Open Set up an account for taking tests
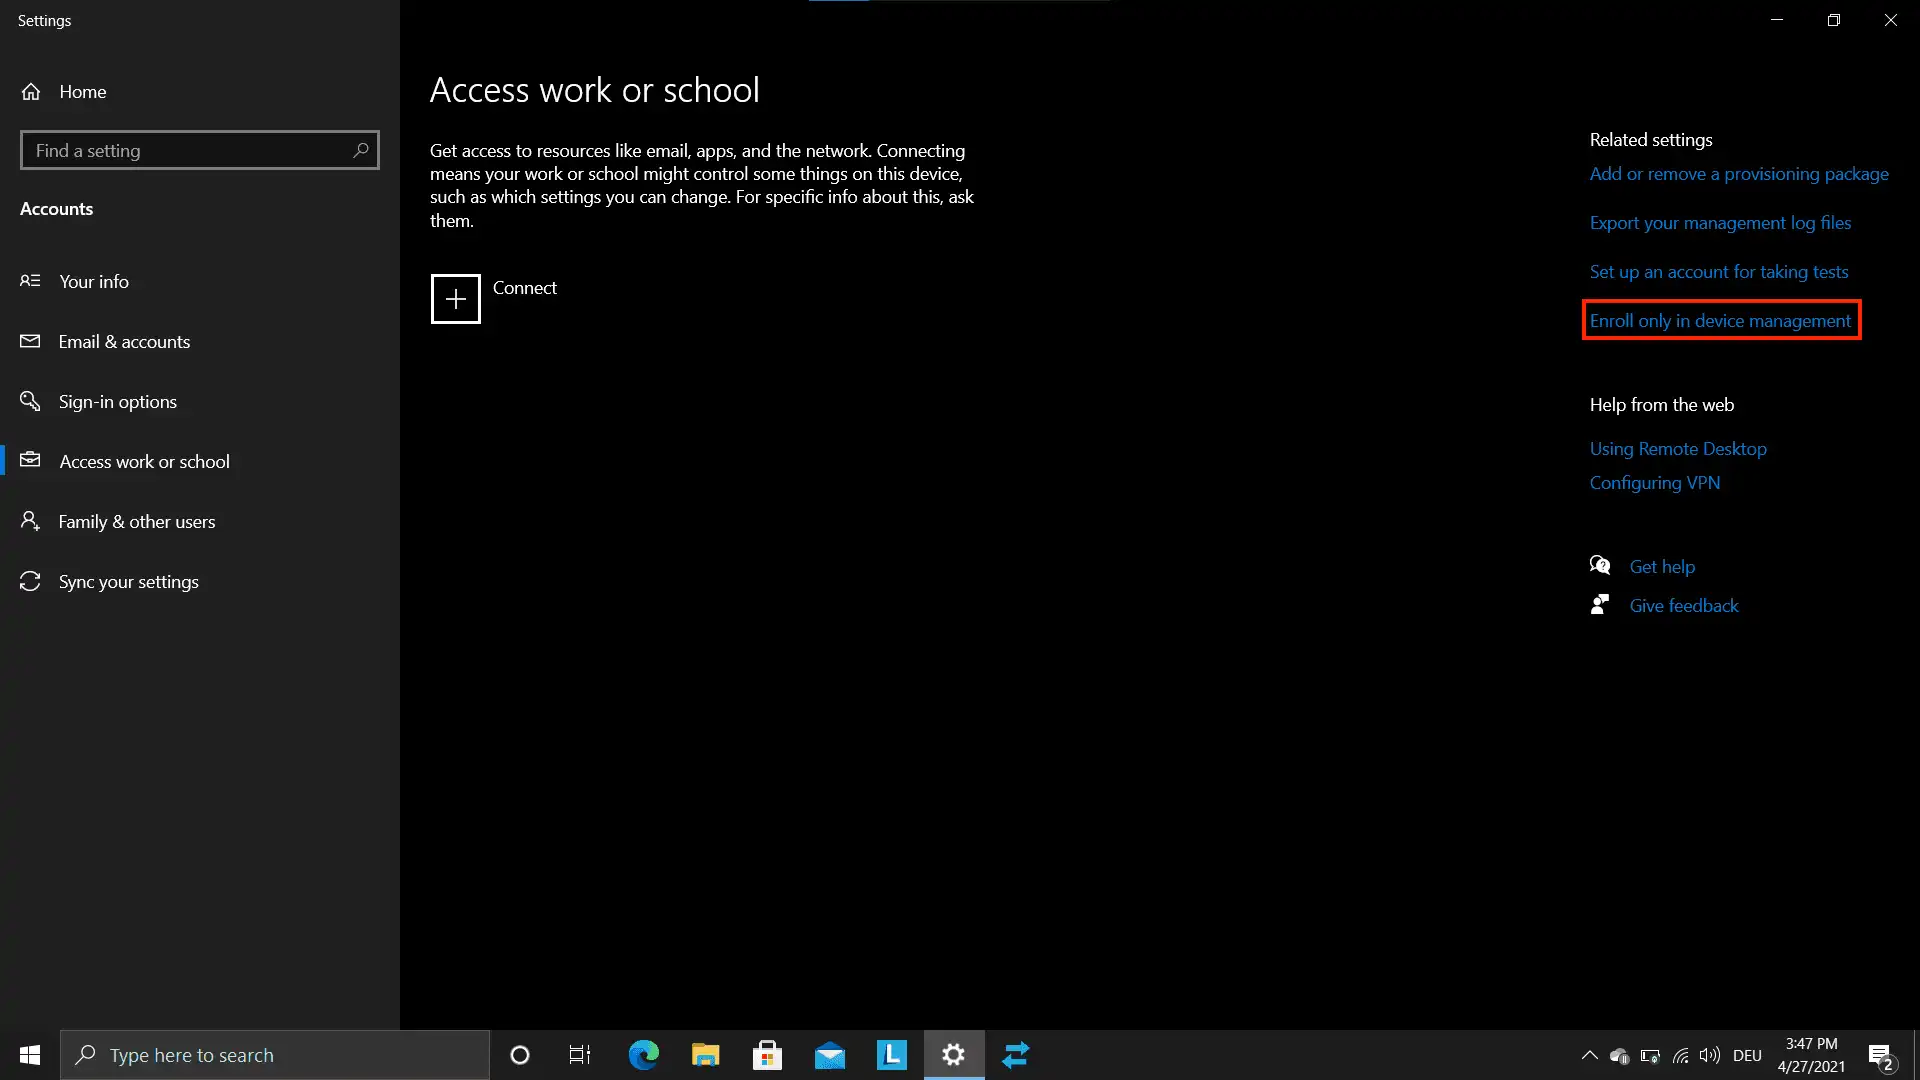The image size is (1920, 1080). [x=1719, y=272]
